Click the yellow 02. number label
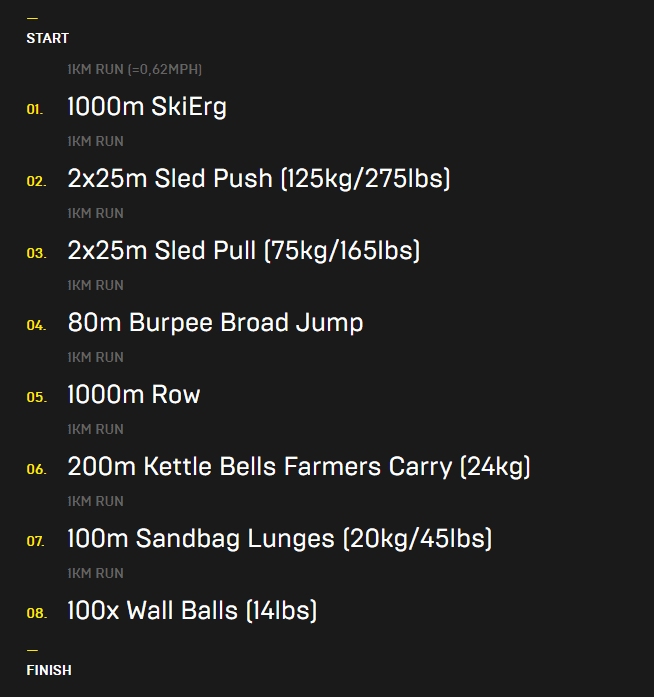This screenshot has width=654, height=697. [36, 181]
